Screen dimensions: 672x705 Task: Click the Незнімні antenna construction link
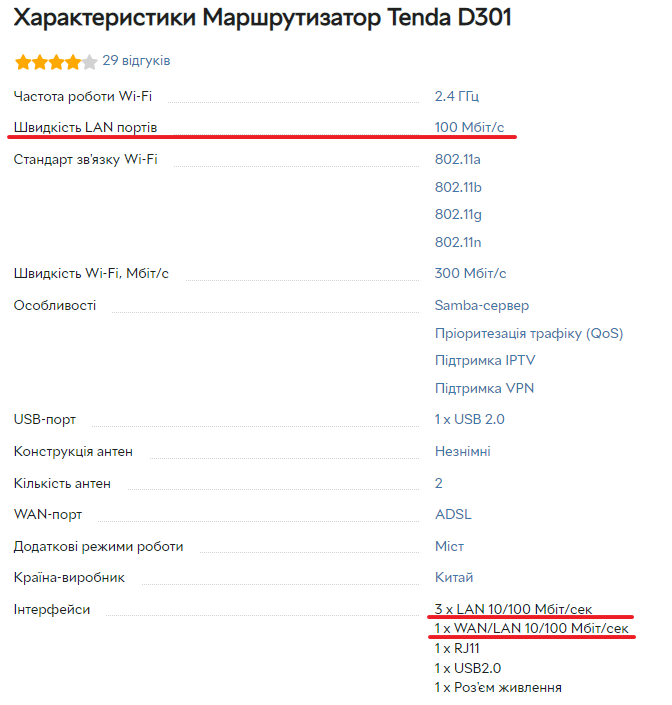(463, 451)
